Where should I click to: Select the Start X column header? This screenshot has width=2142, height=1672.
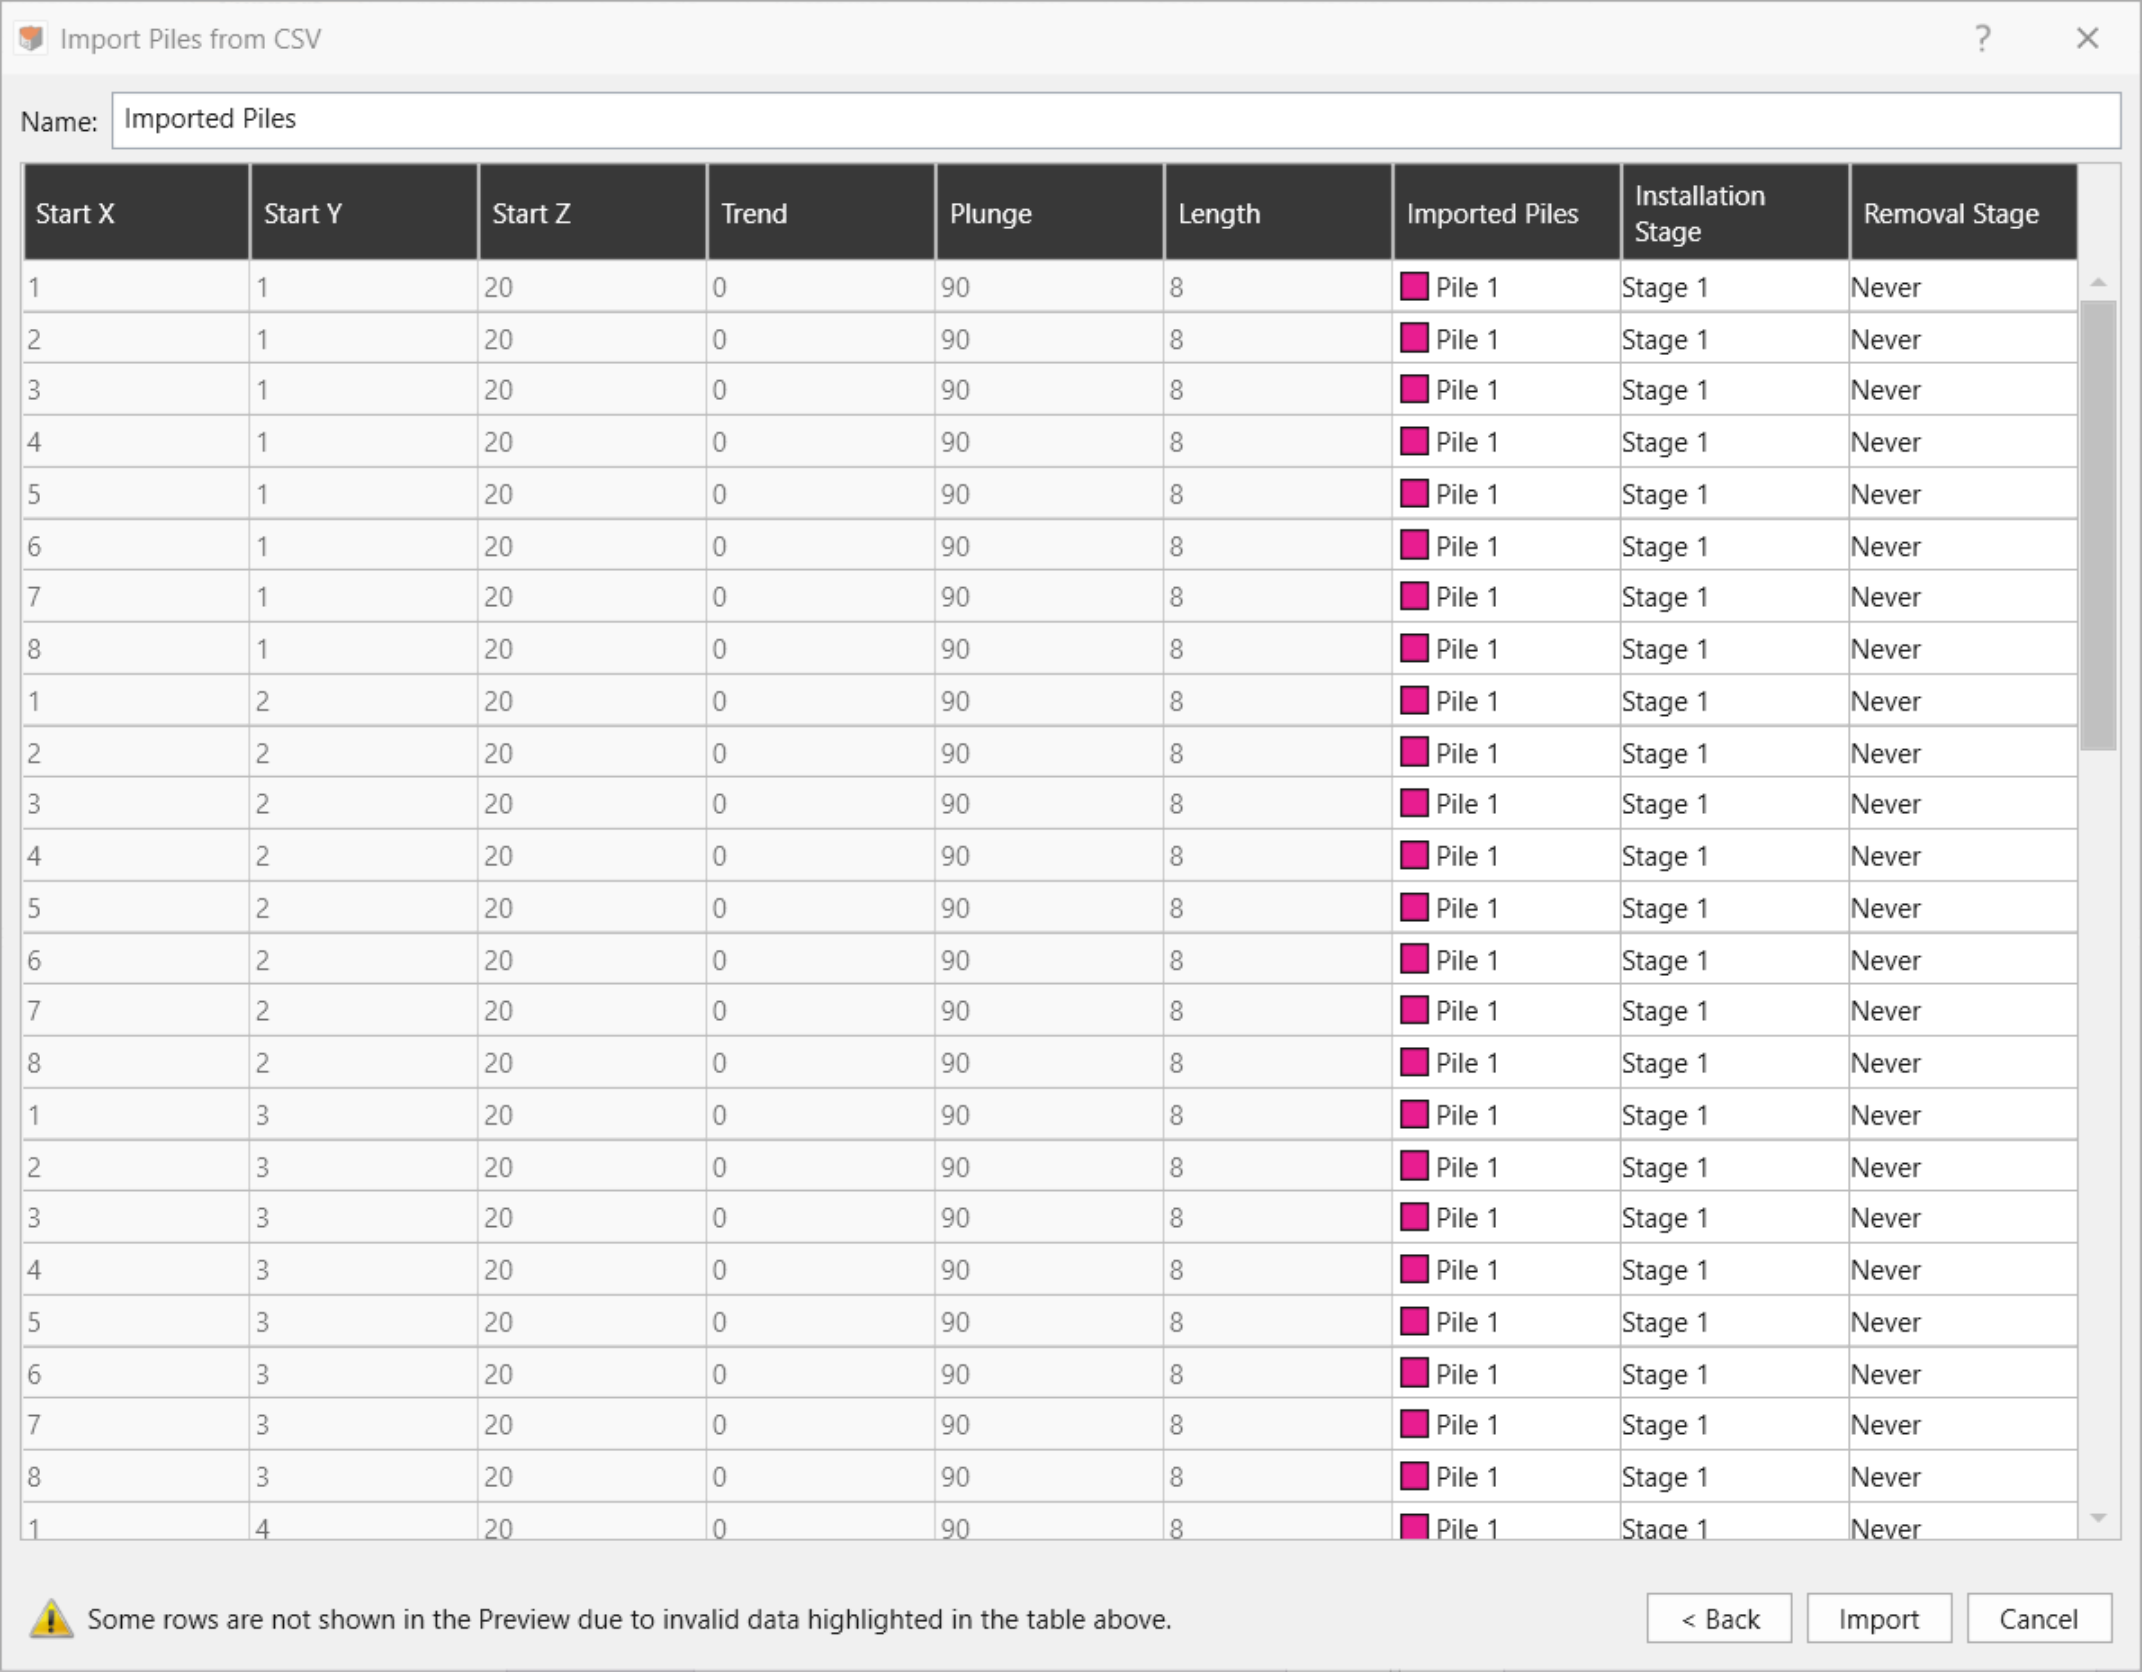click(136, 213)
